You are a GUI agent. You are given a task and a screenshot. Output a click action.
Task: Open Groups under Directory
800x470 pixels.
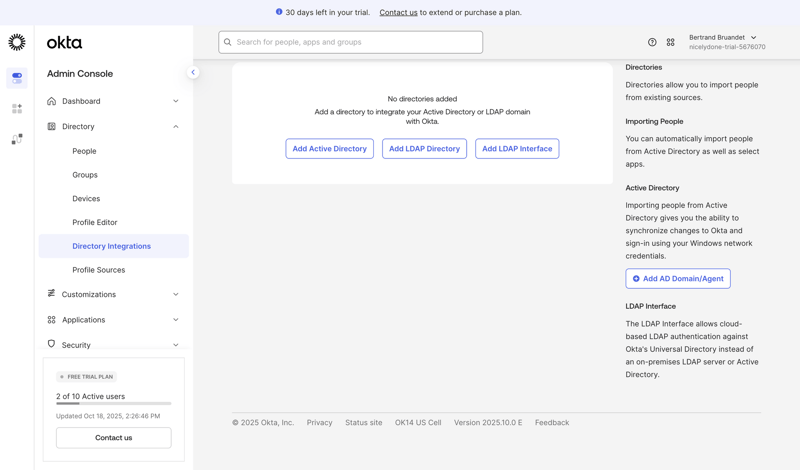pos(85,175)
